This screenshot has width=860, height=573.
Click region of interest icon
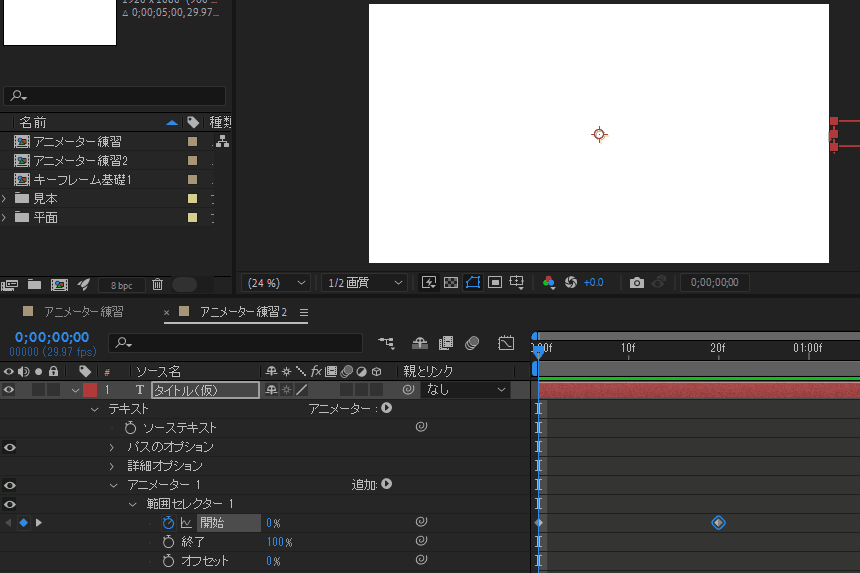tap(495, 282)
